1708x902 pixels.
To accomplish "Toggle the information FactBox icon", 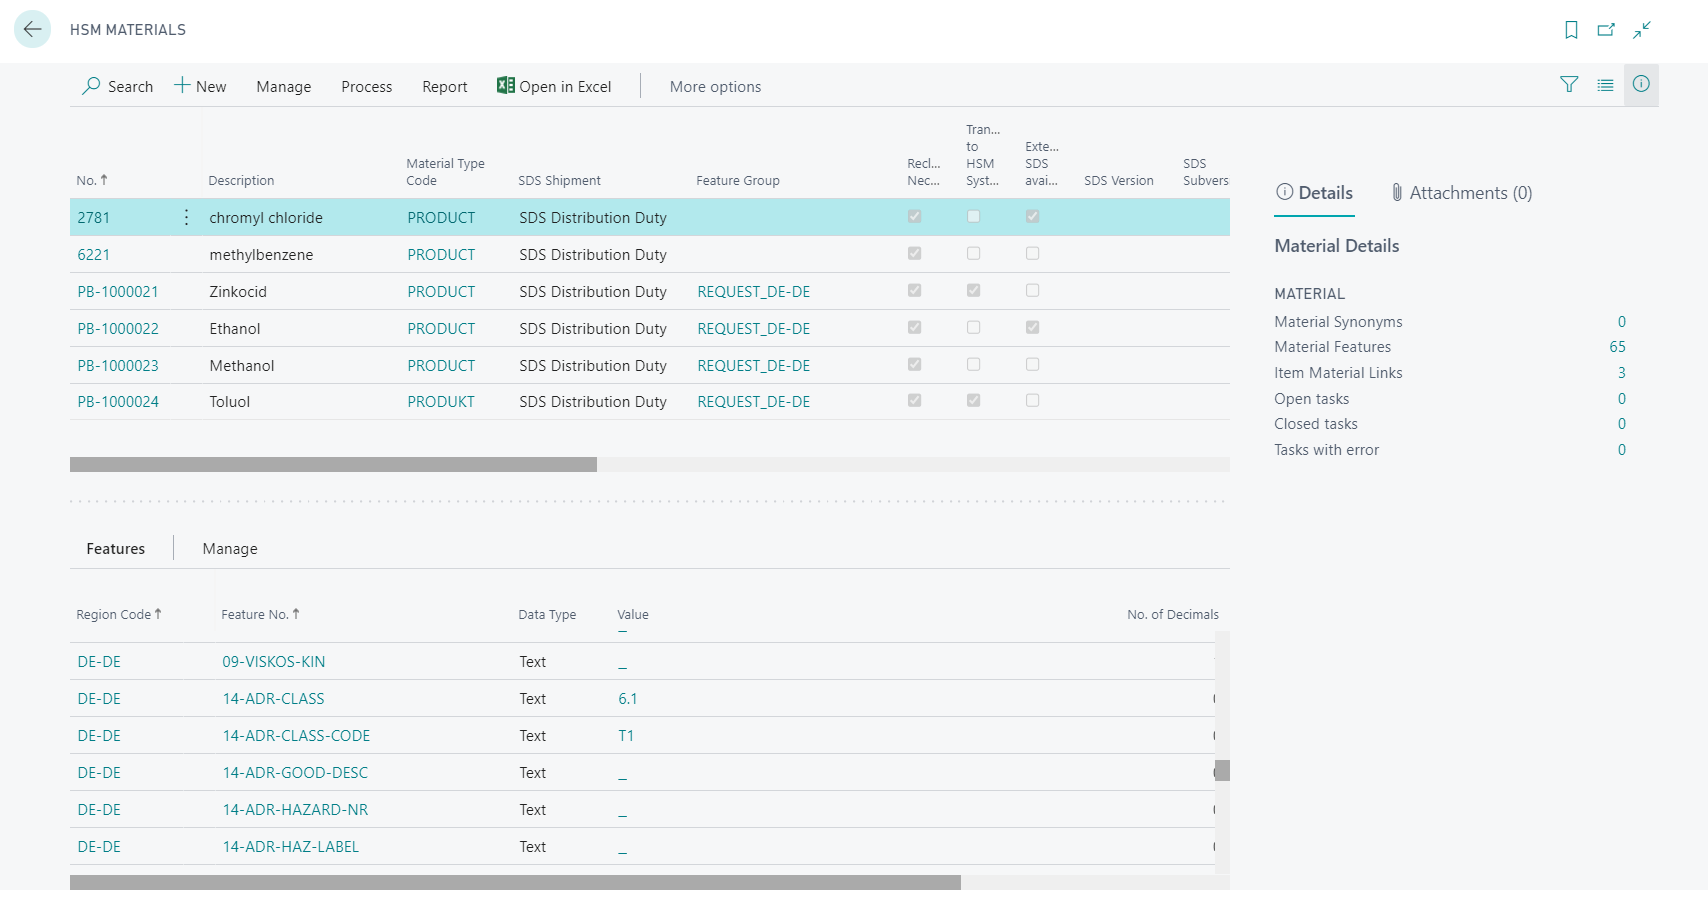I will click(1641, 84).
